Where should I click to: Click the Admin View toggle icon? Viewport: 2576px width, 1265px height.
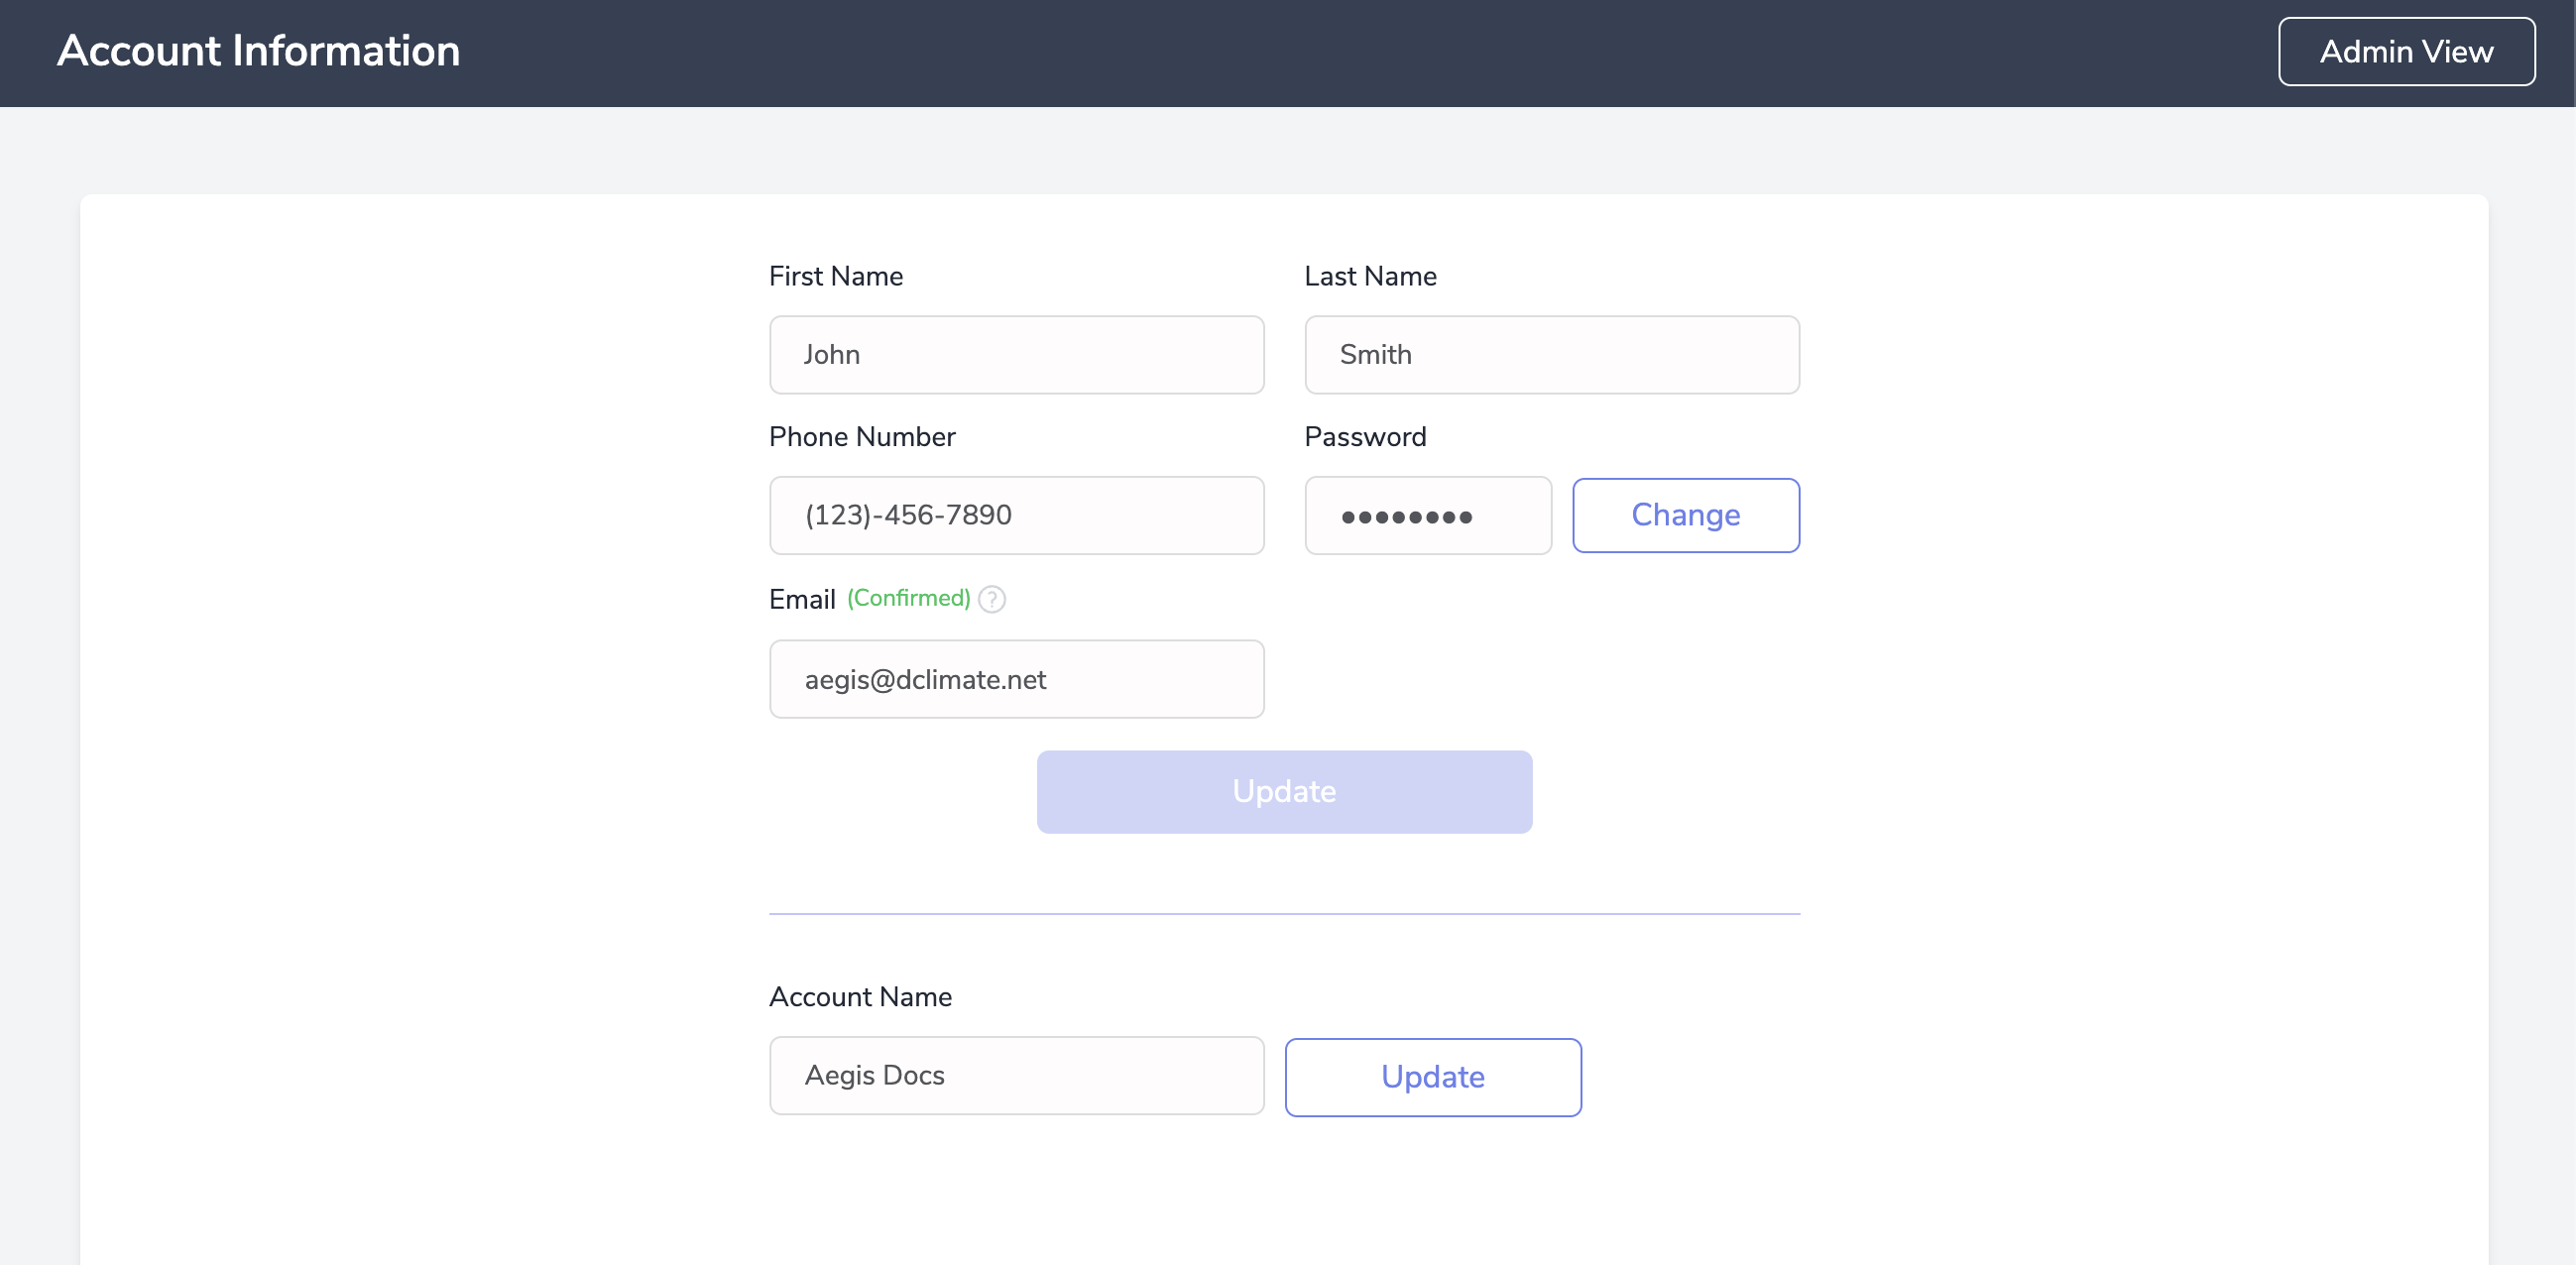point(2405,51)
